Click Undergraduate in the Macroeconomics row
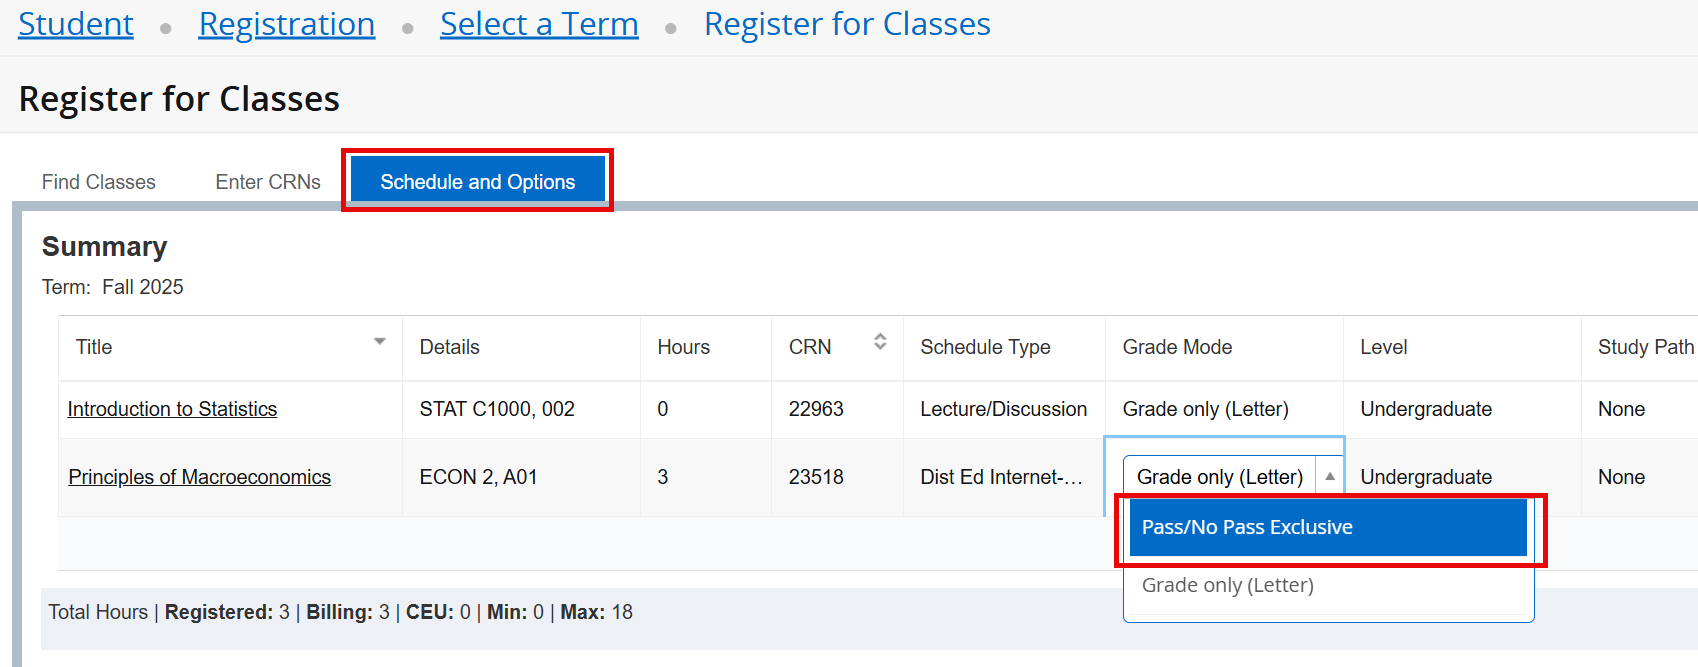Image resolution: width=1698 pixels, height=667 pixels. [x=1426, y=477]
